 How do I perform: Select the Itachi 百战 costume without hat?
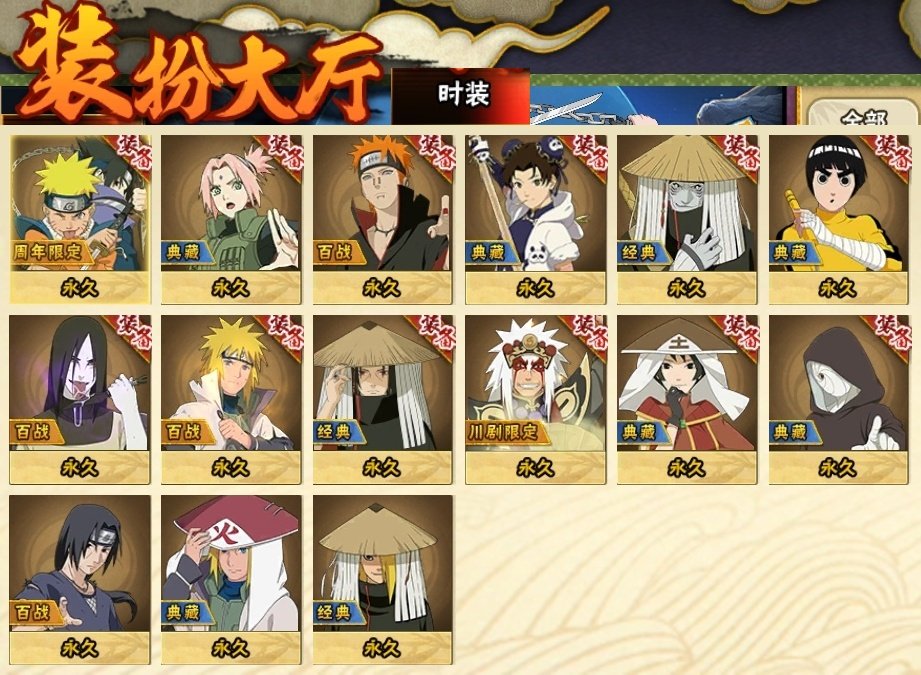(x=80, y=580)
